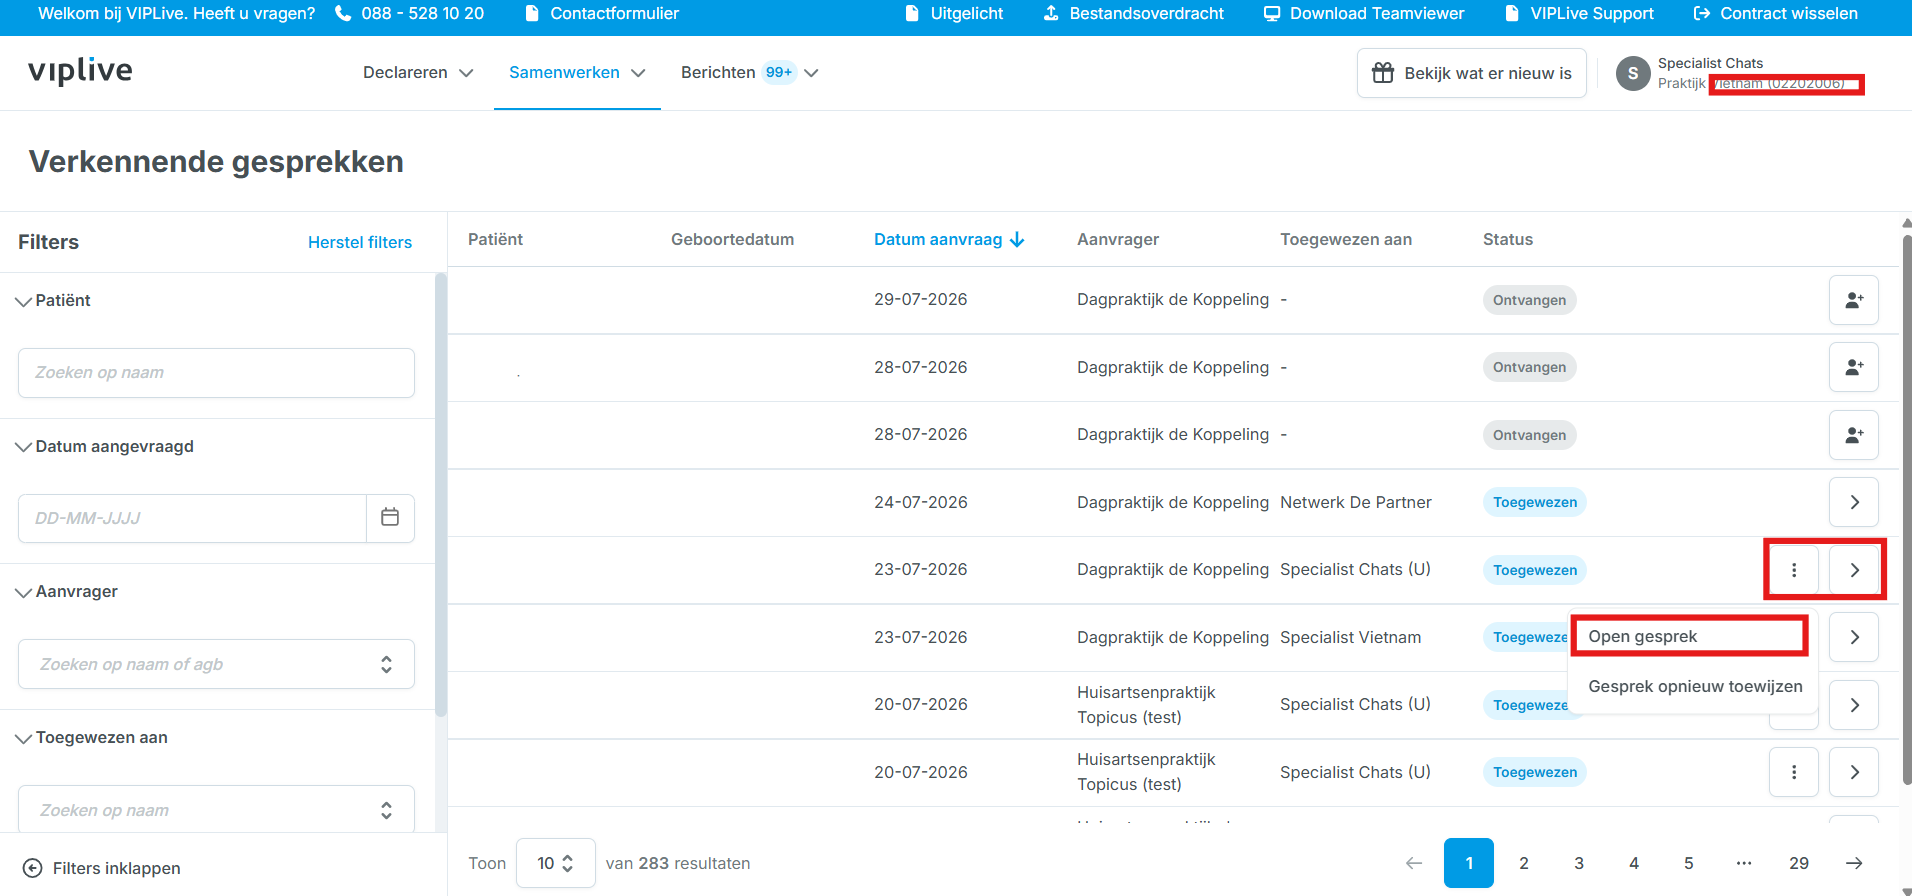This screenshot has height=896, width=1912.
Task: Click the gift icon for news
Action: pyautogui.click(x=1383, y=73)
